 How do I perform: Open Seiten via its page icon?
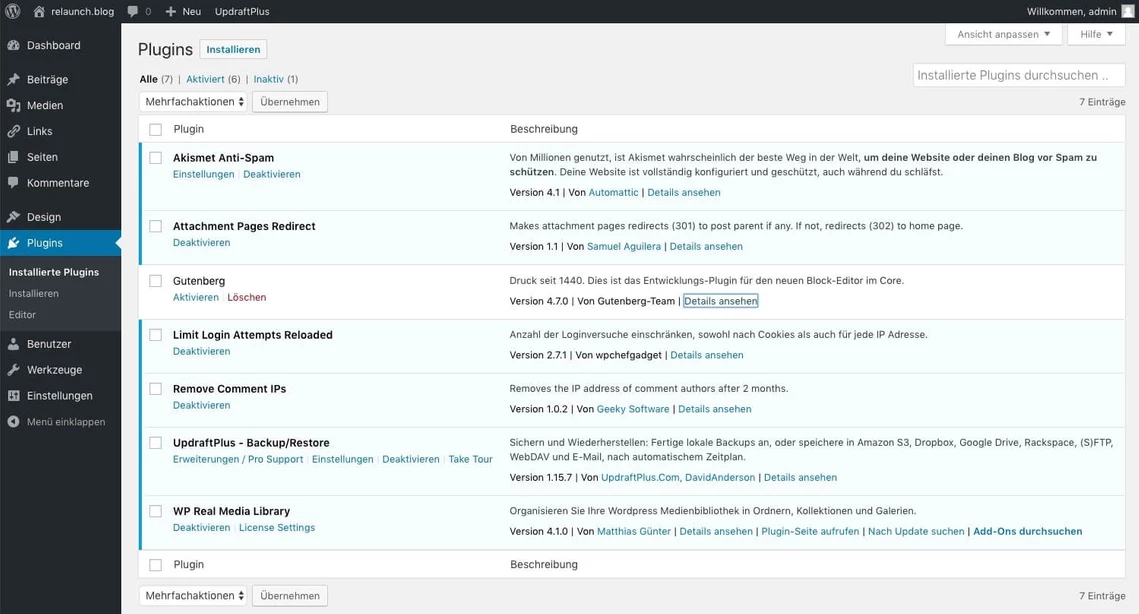coord(13,157)
